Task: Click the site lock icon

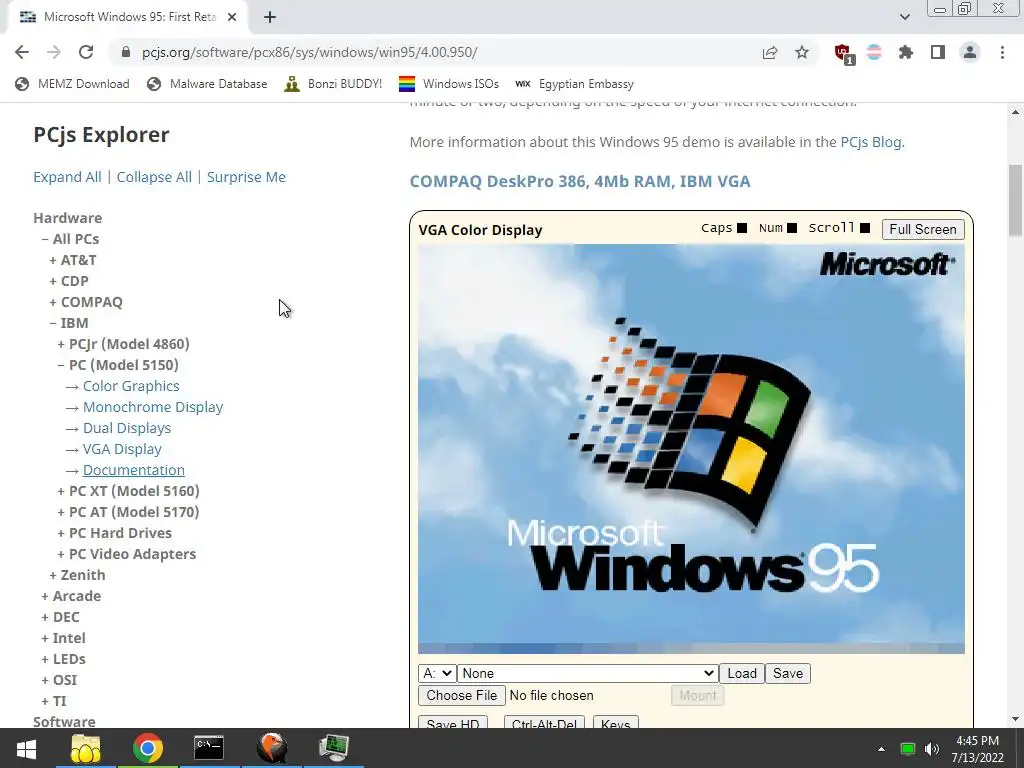Action: click(125, 52)
